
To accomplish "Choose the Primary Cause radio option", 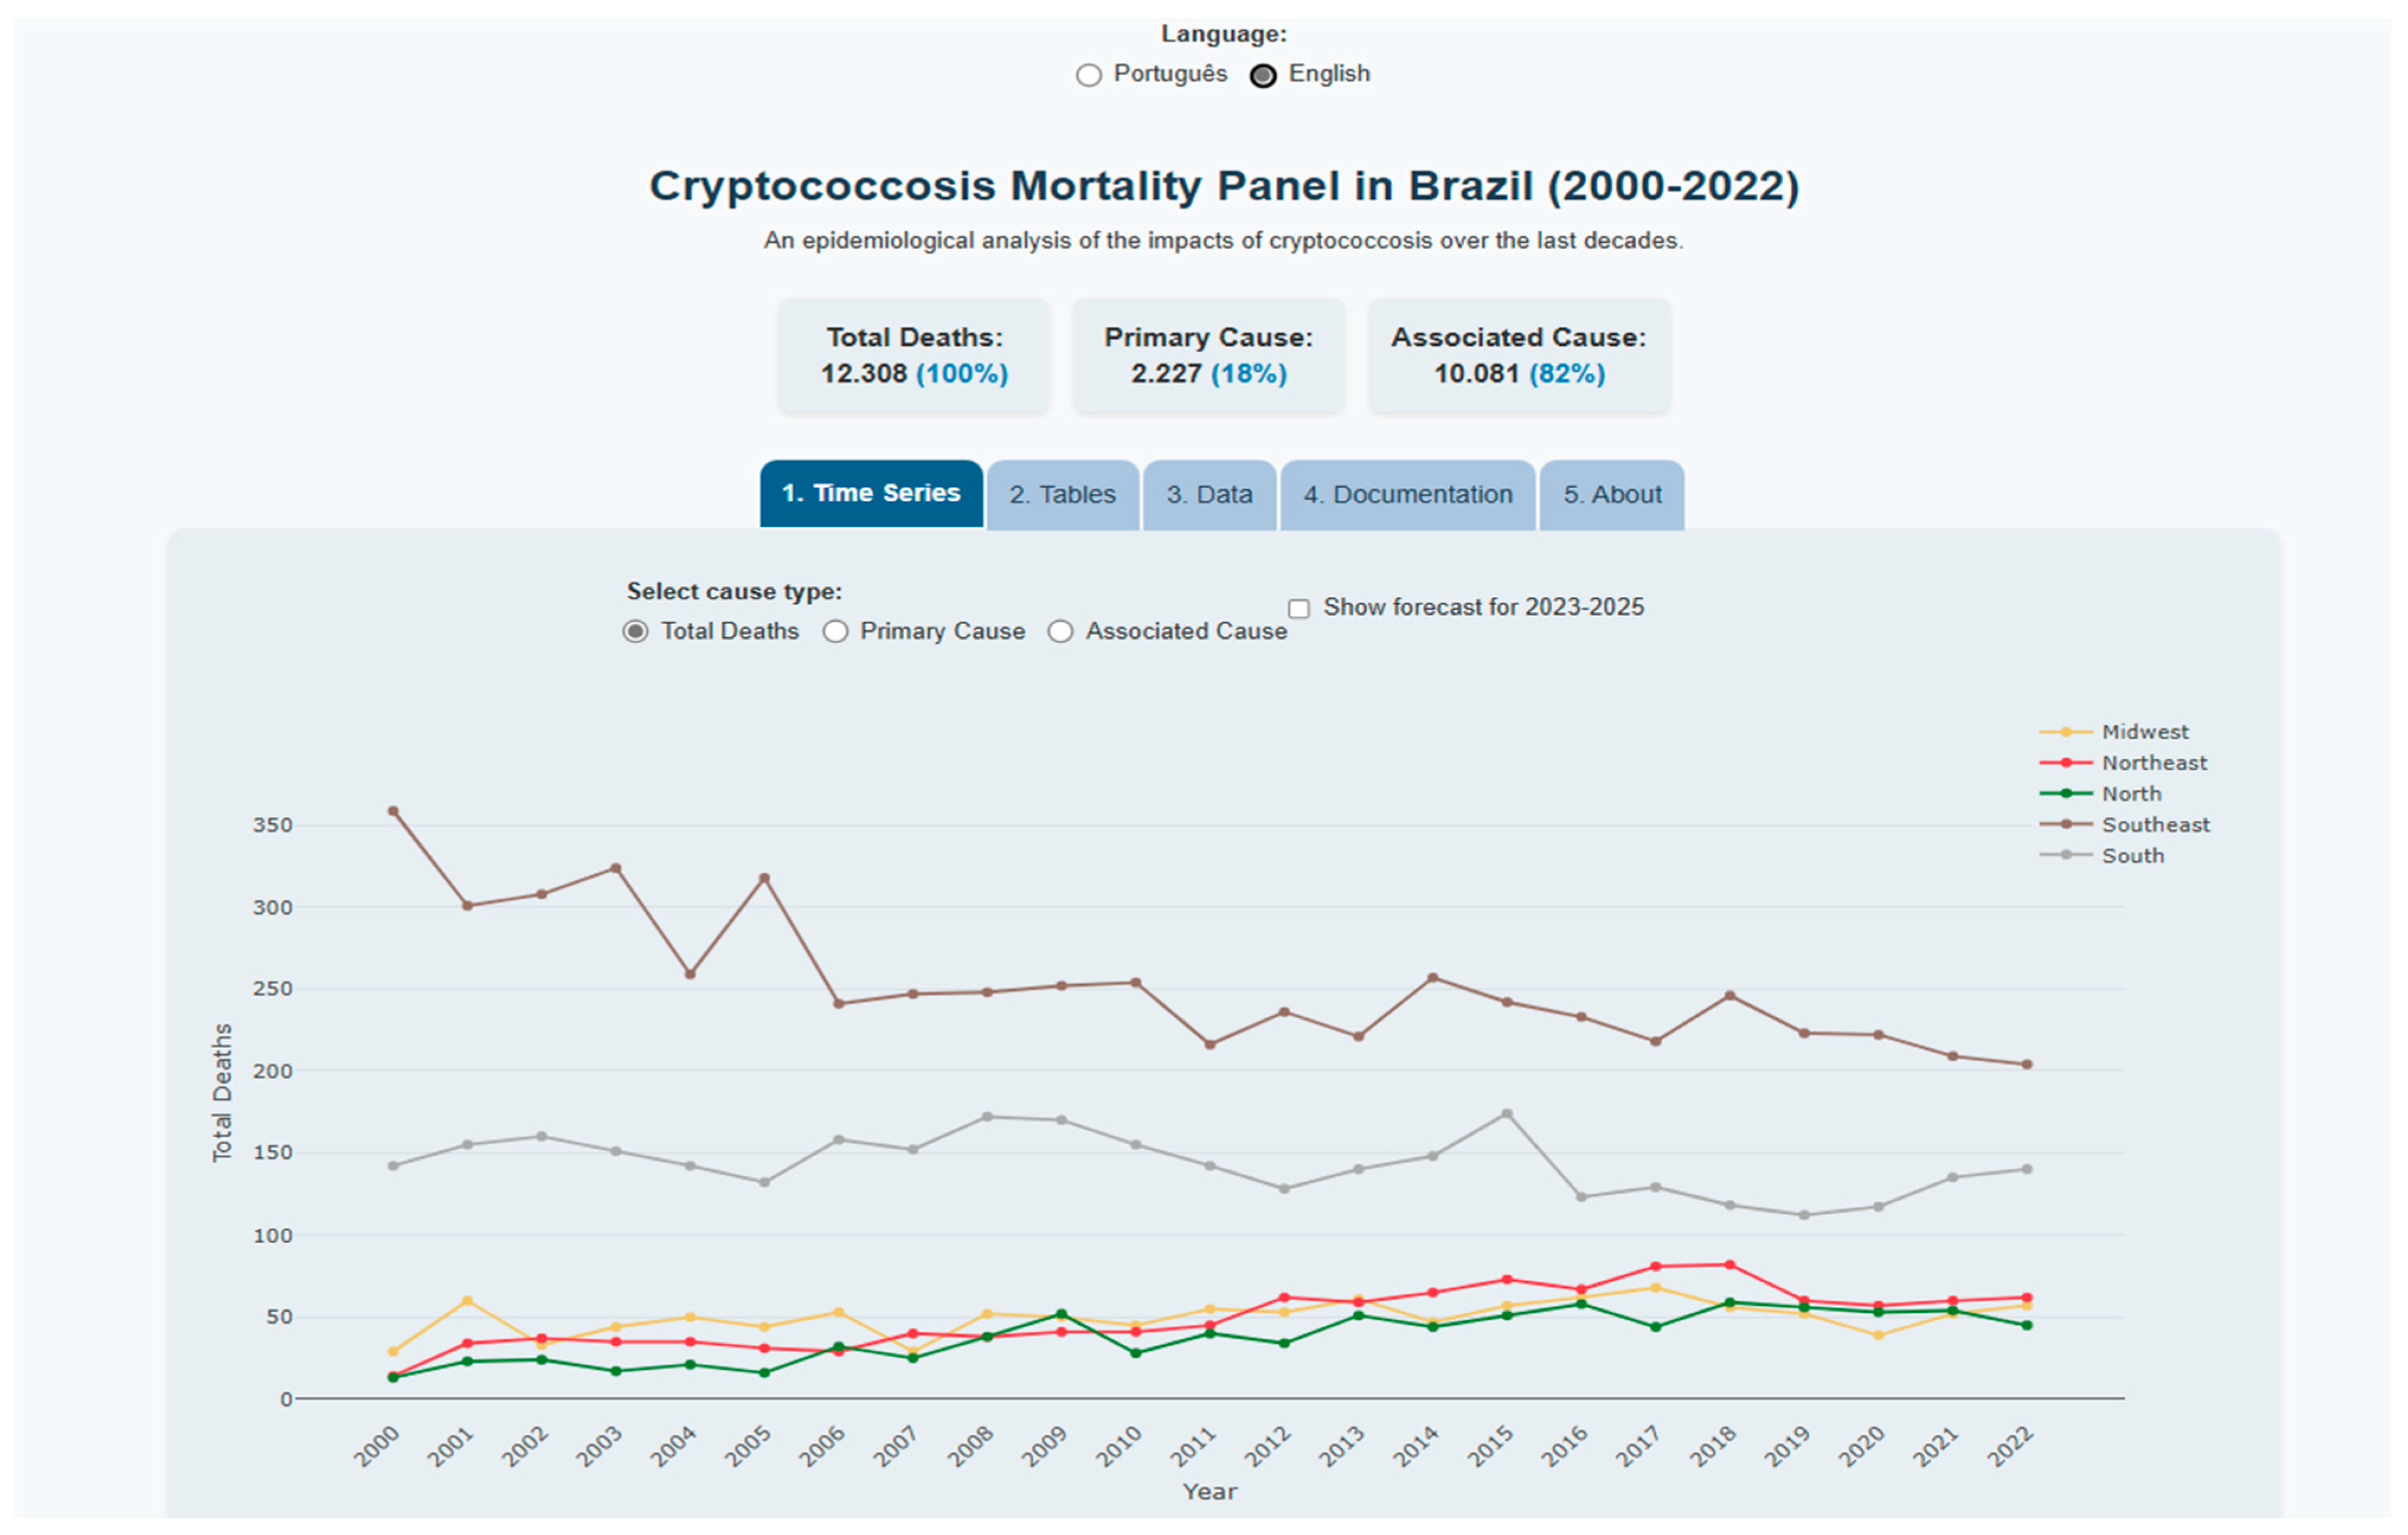I will tap(836, 632).
